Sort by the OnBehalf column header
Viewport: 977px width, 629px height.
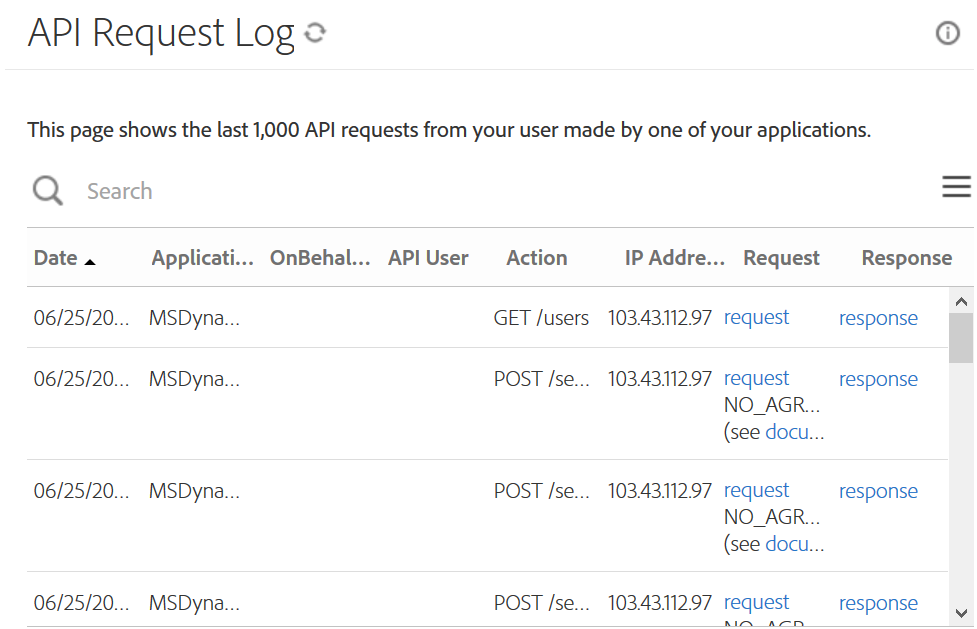pos(320,257)
